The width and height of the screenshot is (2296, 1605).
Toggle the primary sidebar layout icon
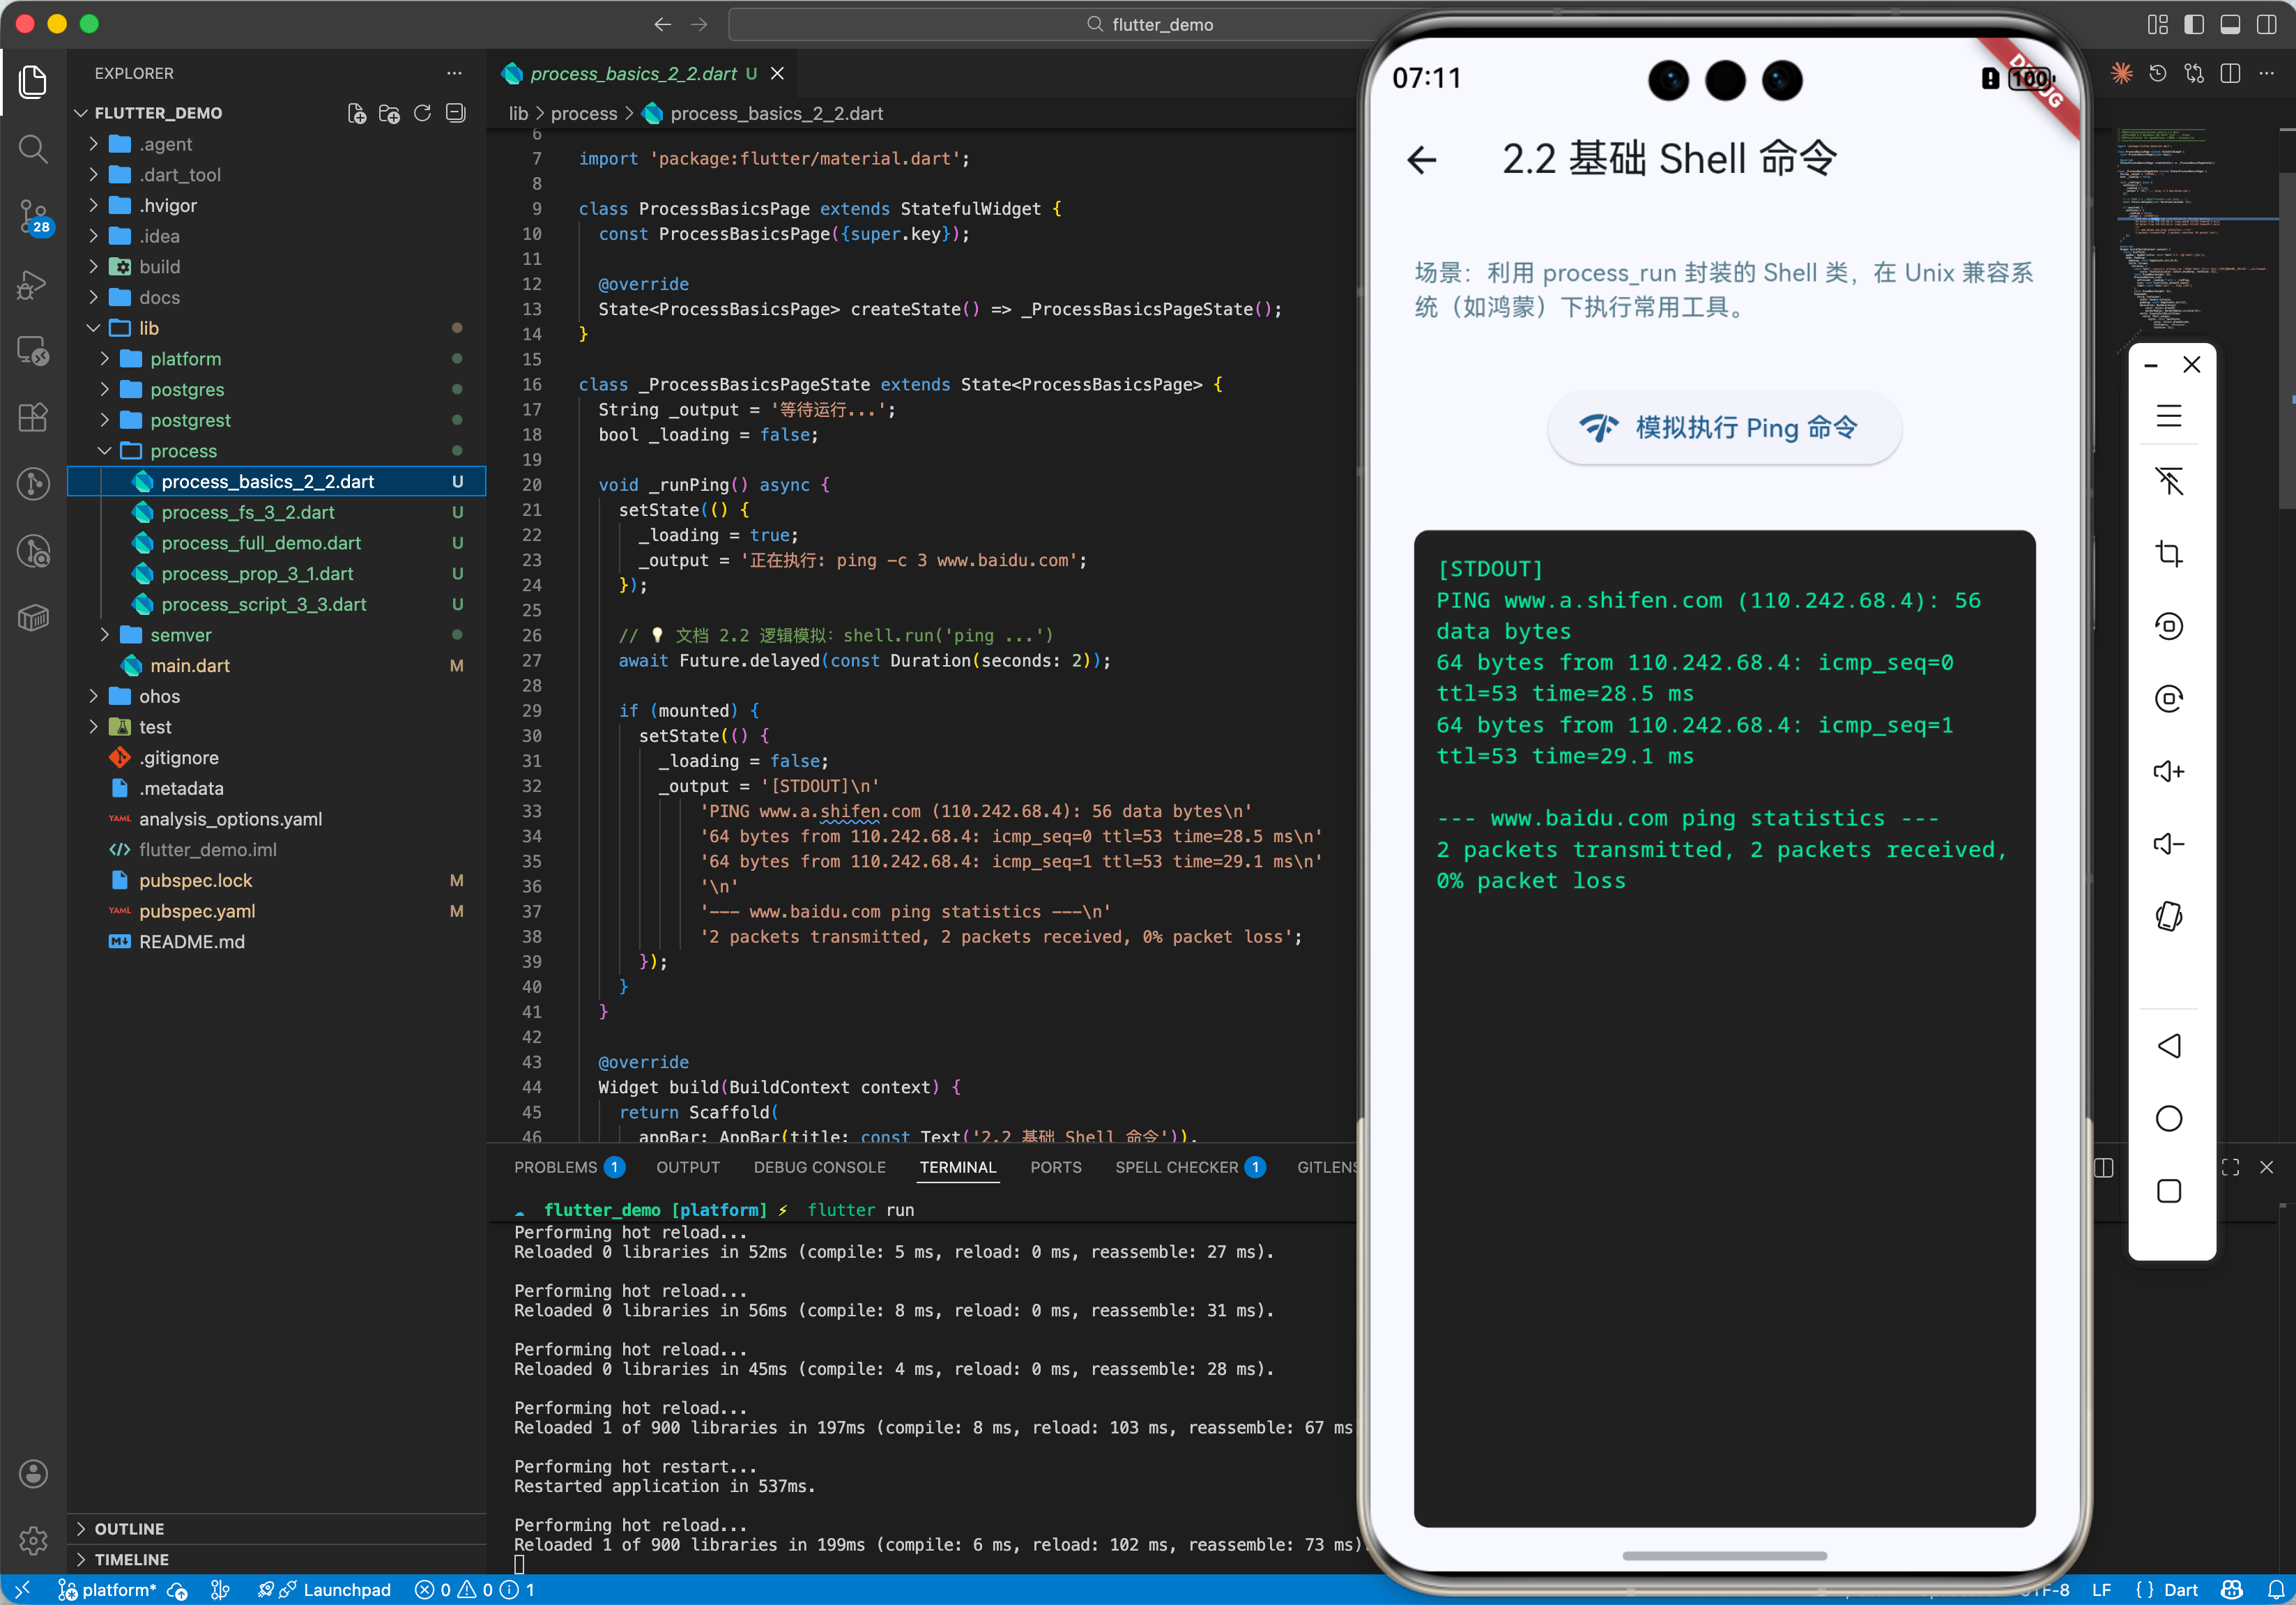tap(2193, 24)
